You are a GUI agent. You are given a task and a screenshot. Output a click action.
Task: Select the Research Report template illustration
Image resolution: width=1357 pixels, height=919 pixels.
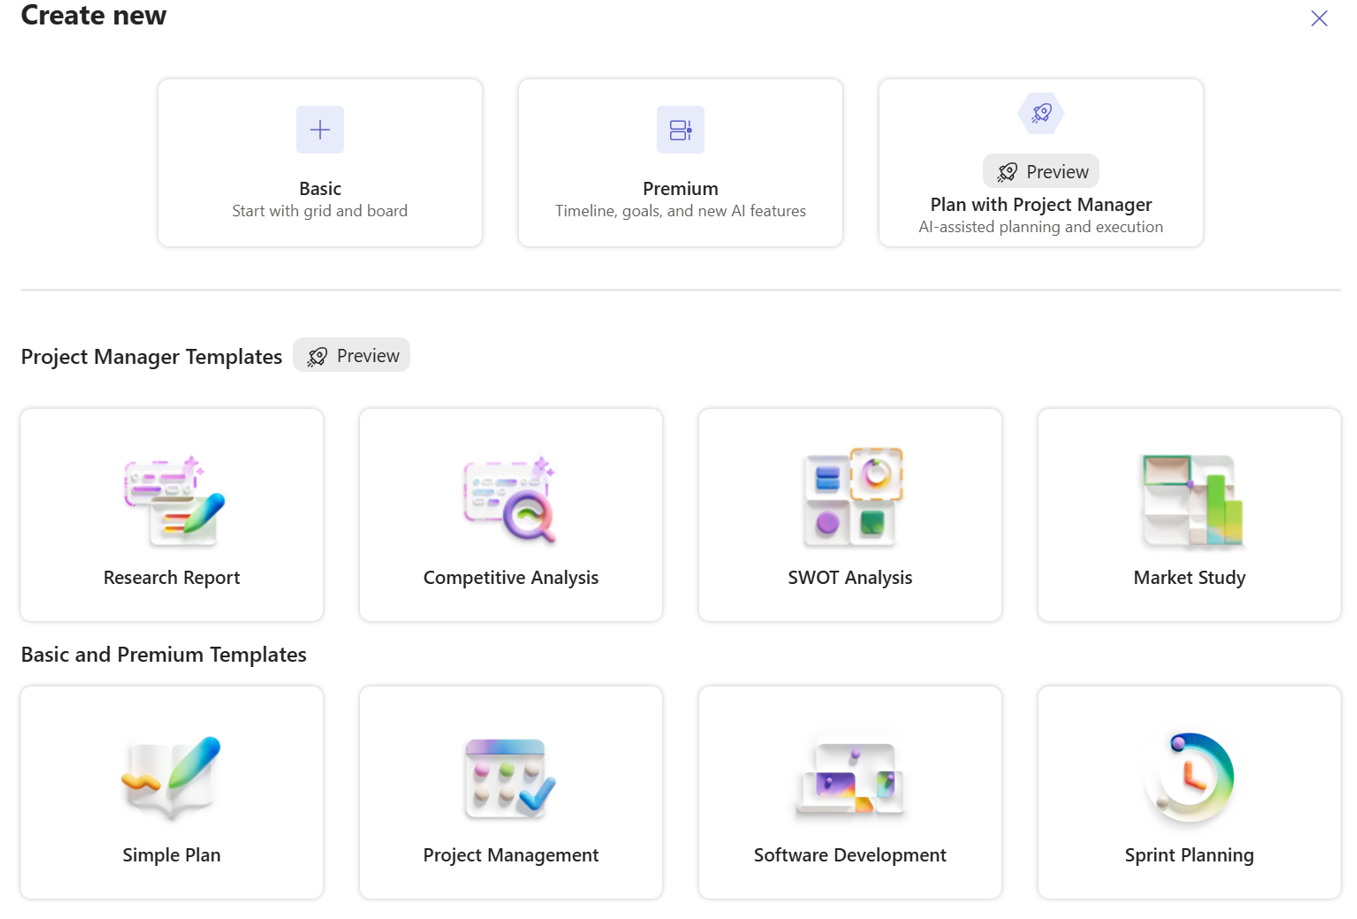click(173, 502)
